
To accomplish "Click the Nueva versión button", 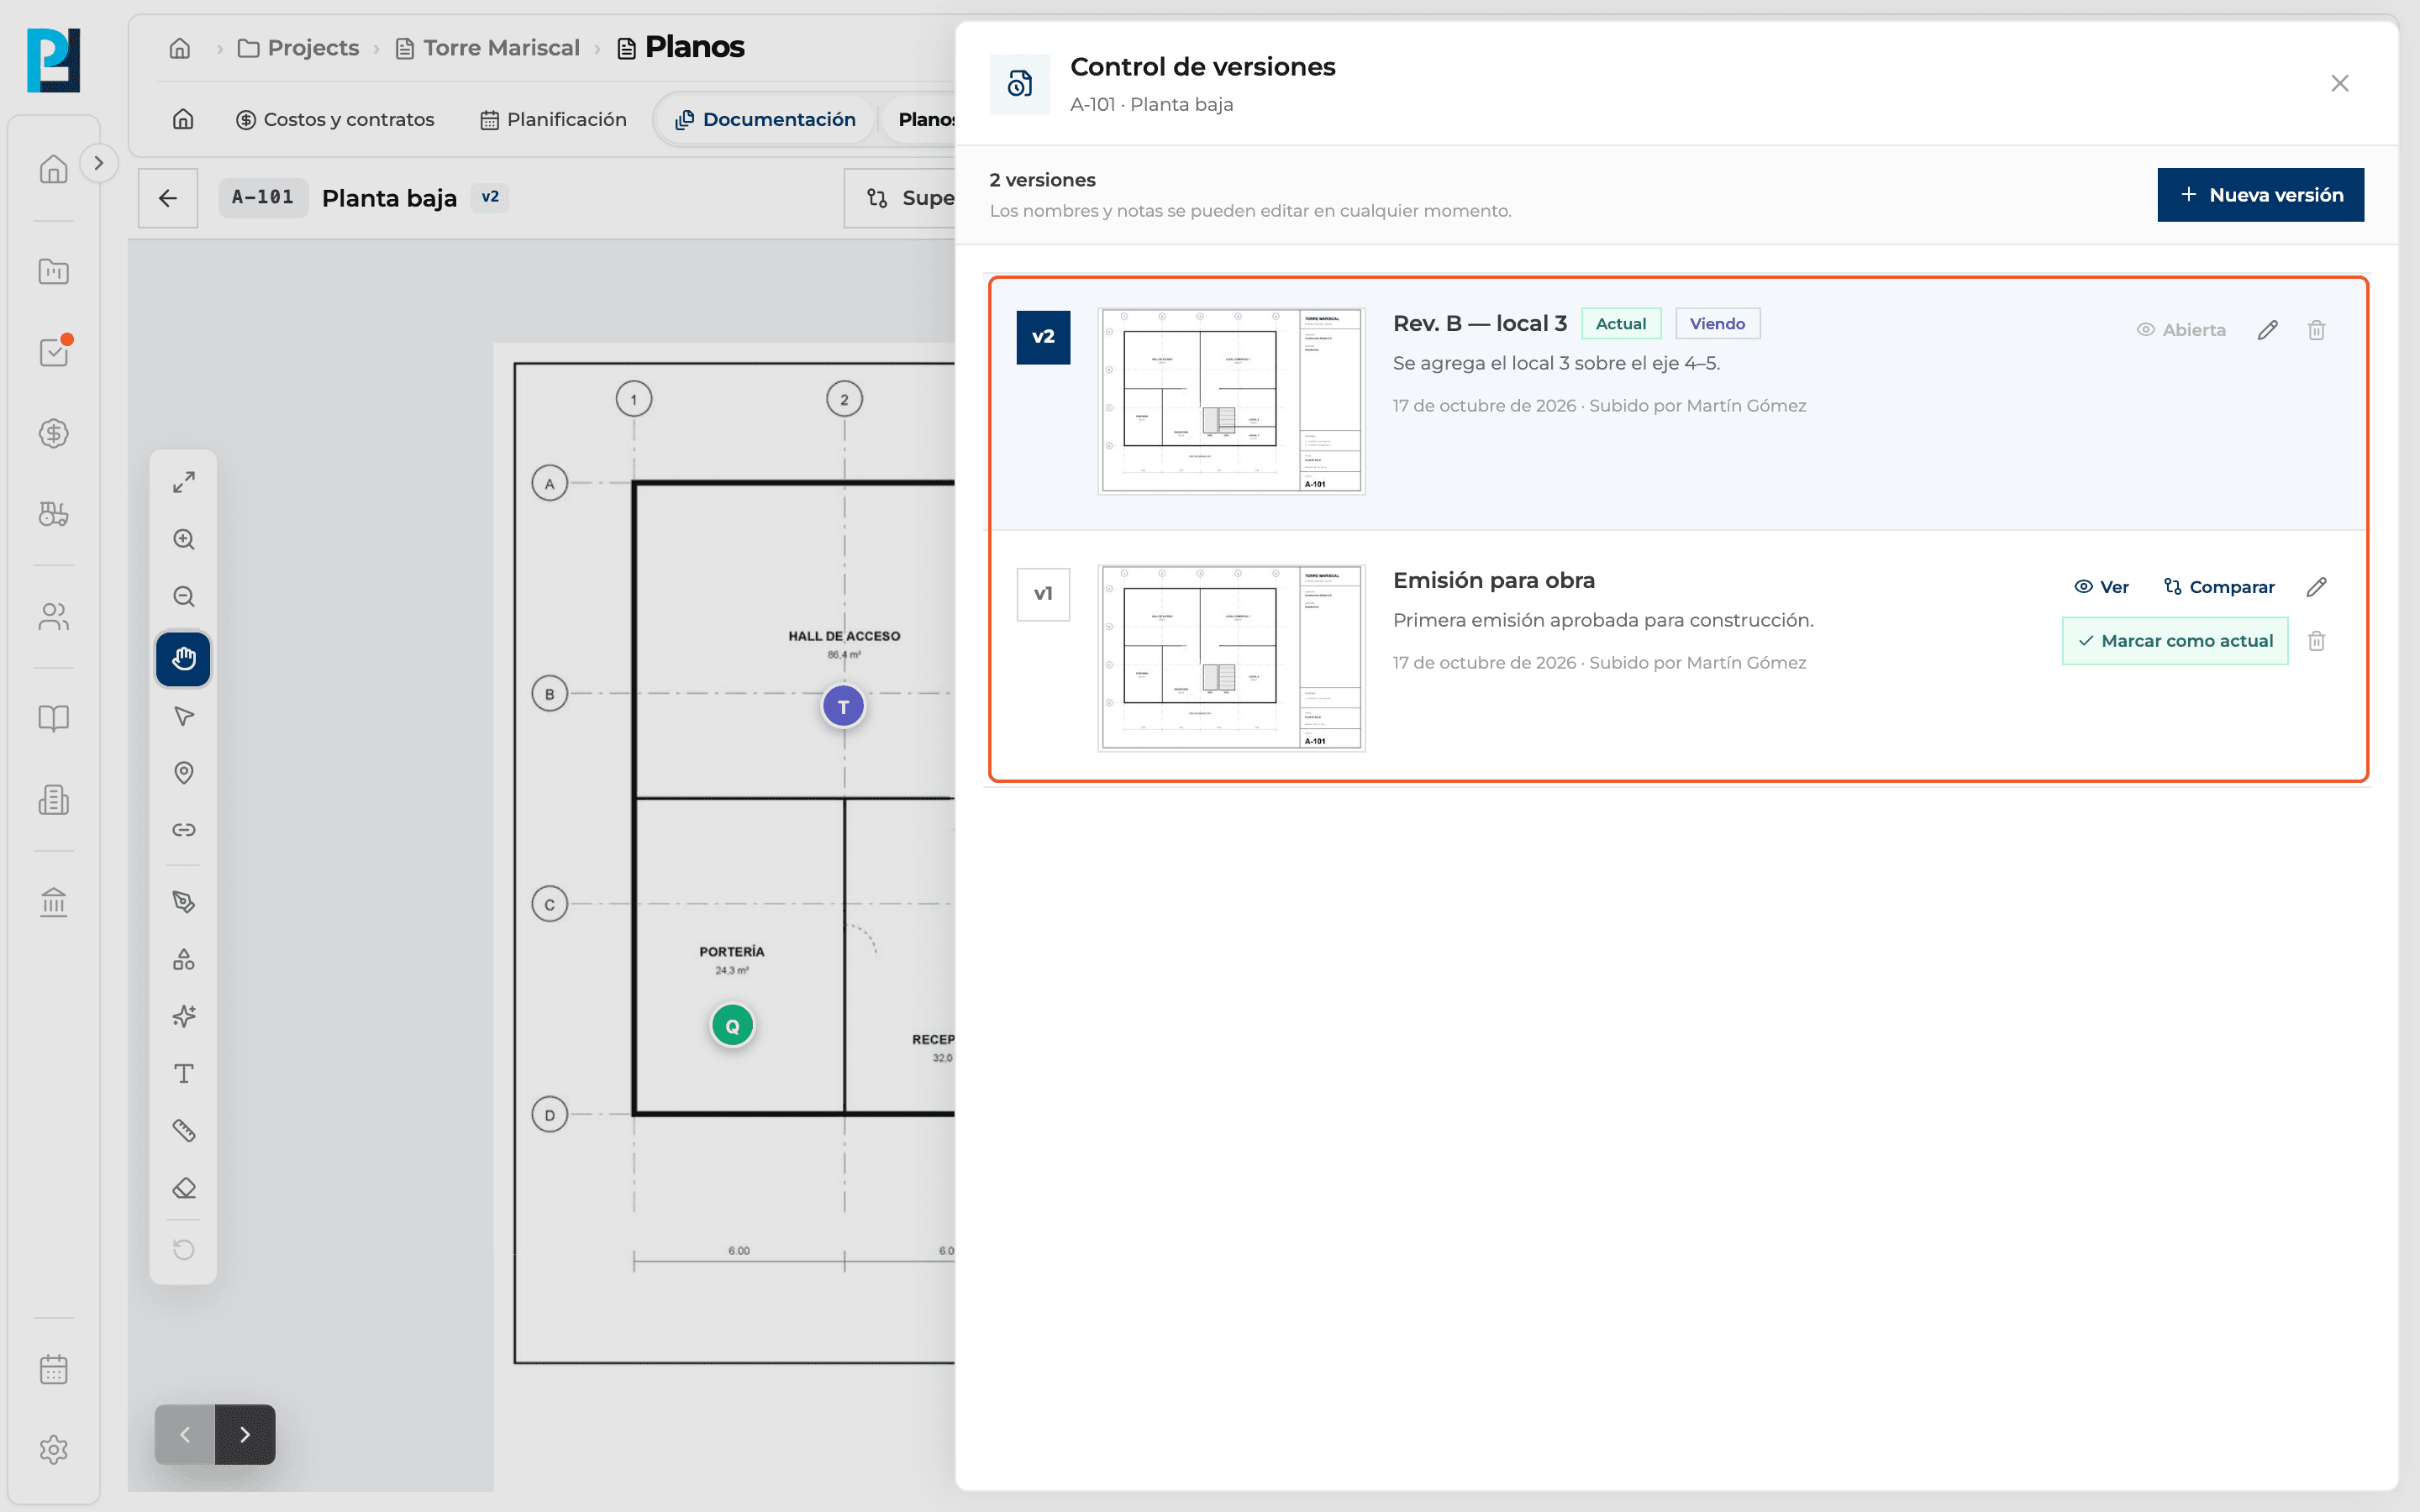I will click(x=2260, y=195).
